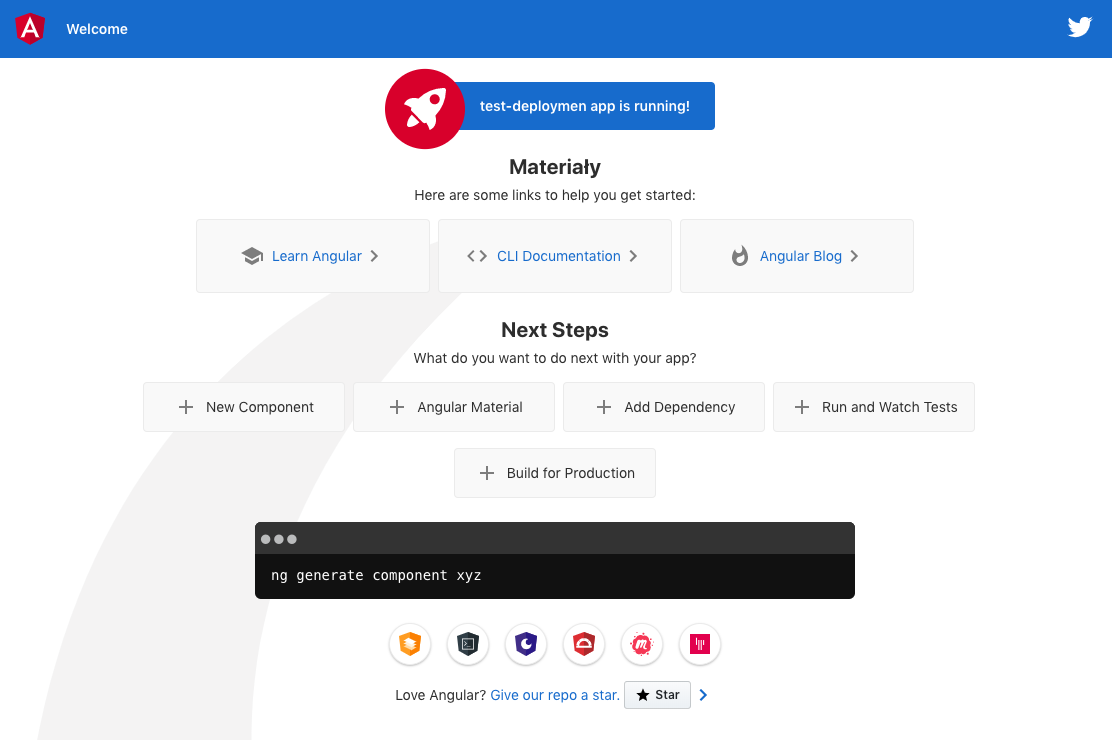Open the magenta Gitter logo icon

pyautogui.click(x=700, y=644)
